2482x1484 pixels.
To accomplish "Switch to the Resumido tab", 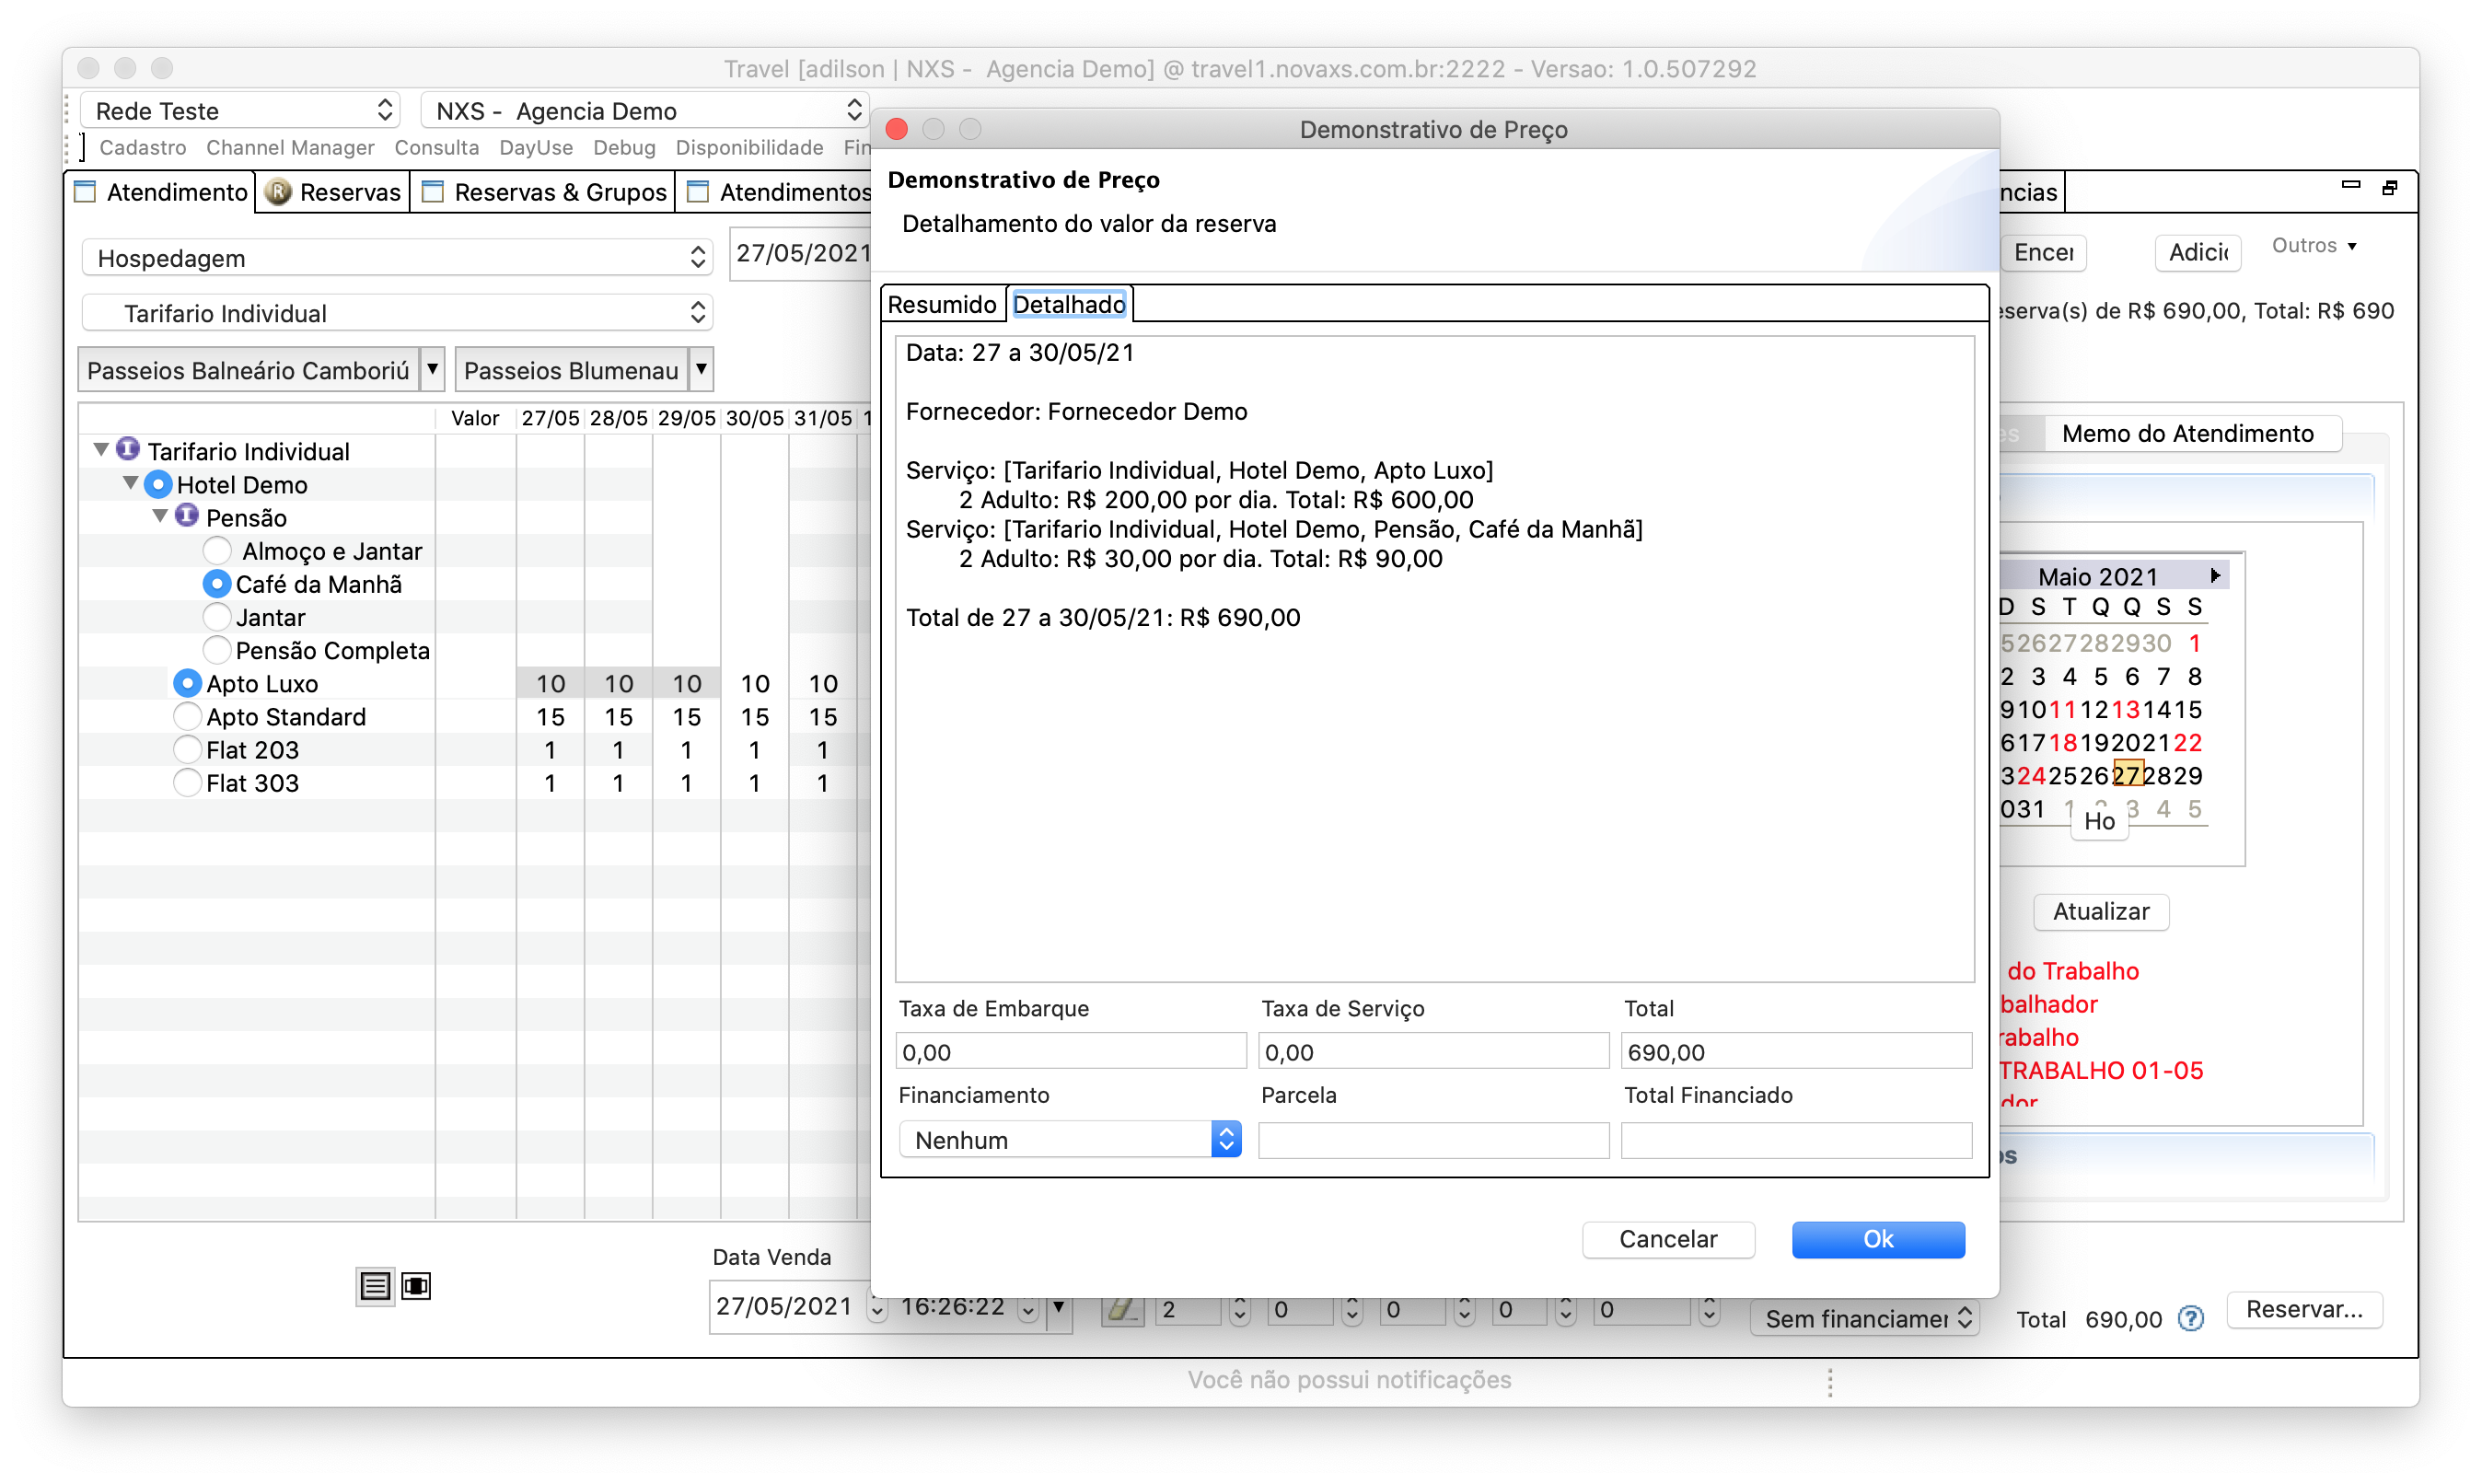I will (x=941, y=304).
